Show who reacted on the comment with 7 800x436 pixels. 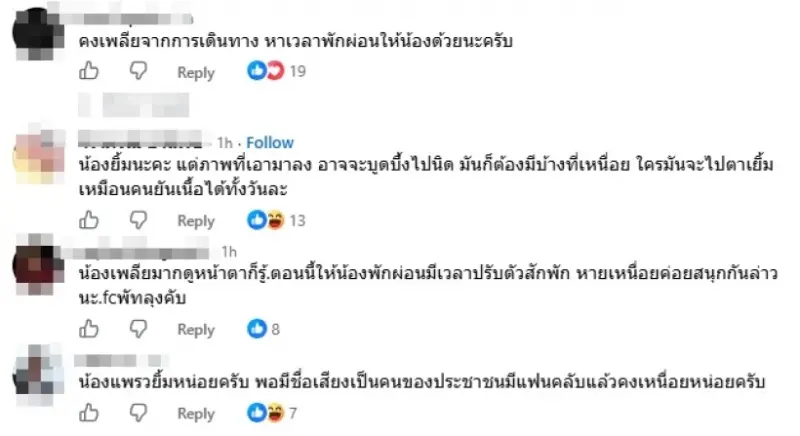click(272, 413)
